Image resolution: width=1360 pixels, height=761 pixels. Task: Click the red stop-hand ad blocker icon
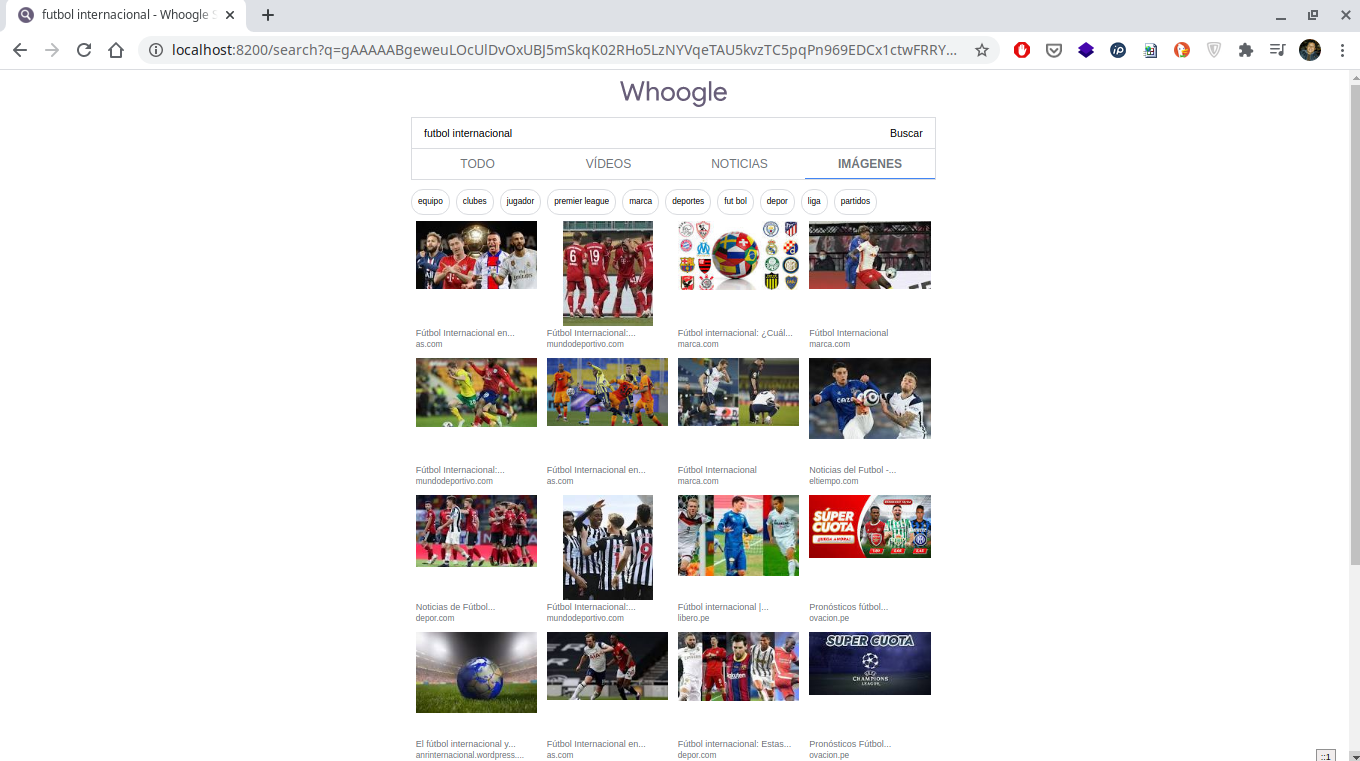pyautogui.click(x=1022, y=50)
